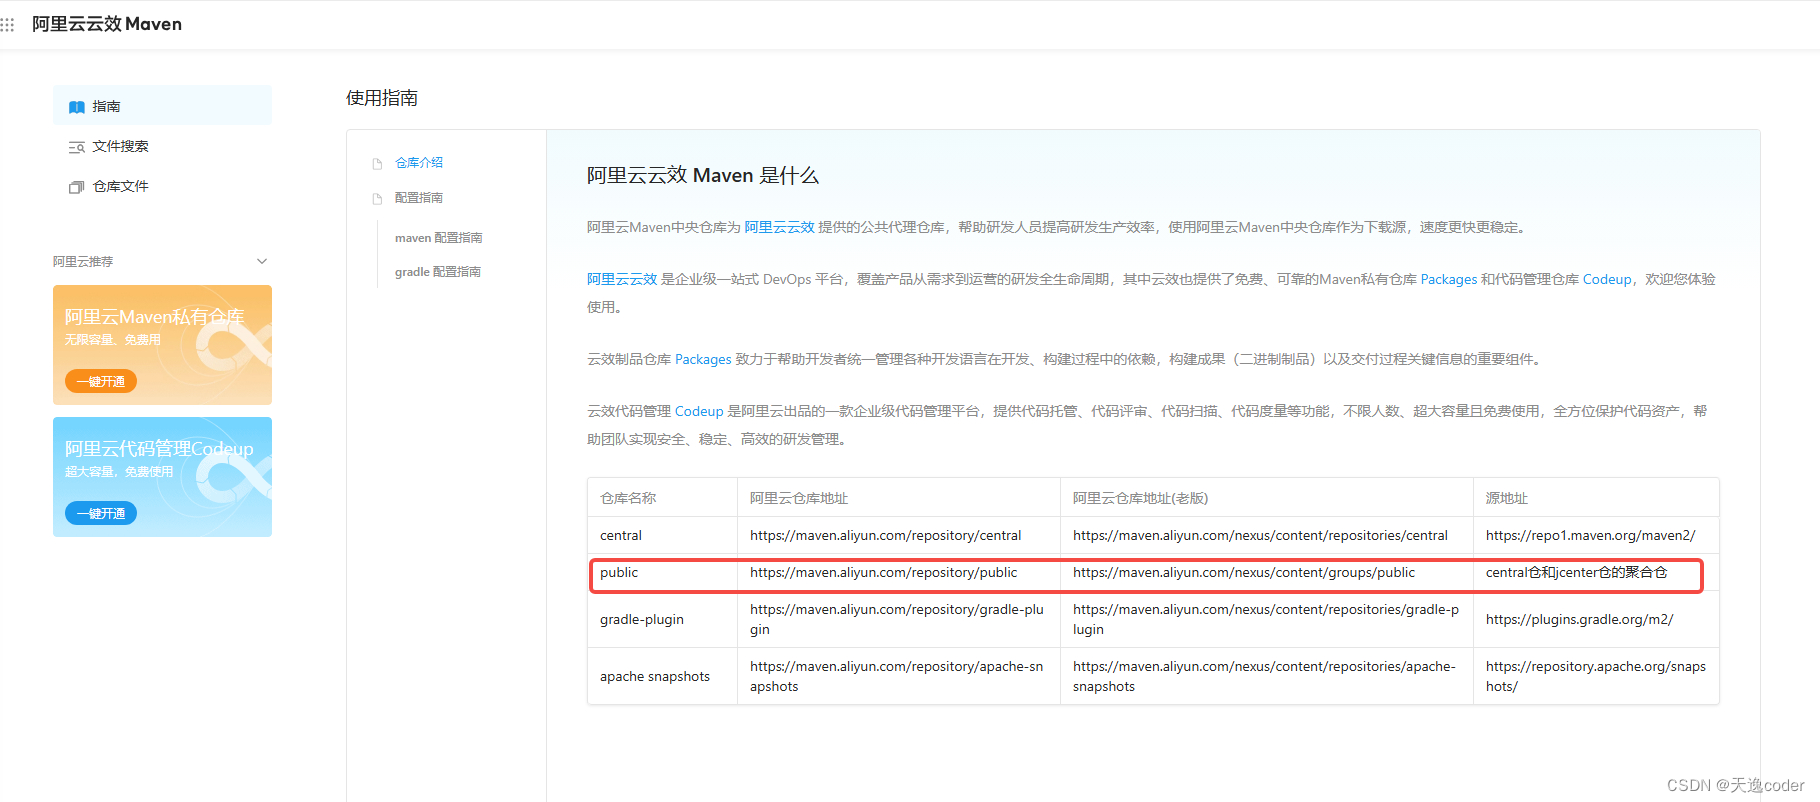Open the maven 配置指南 sub-item

(x=439, y=237)
